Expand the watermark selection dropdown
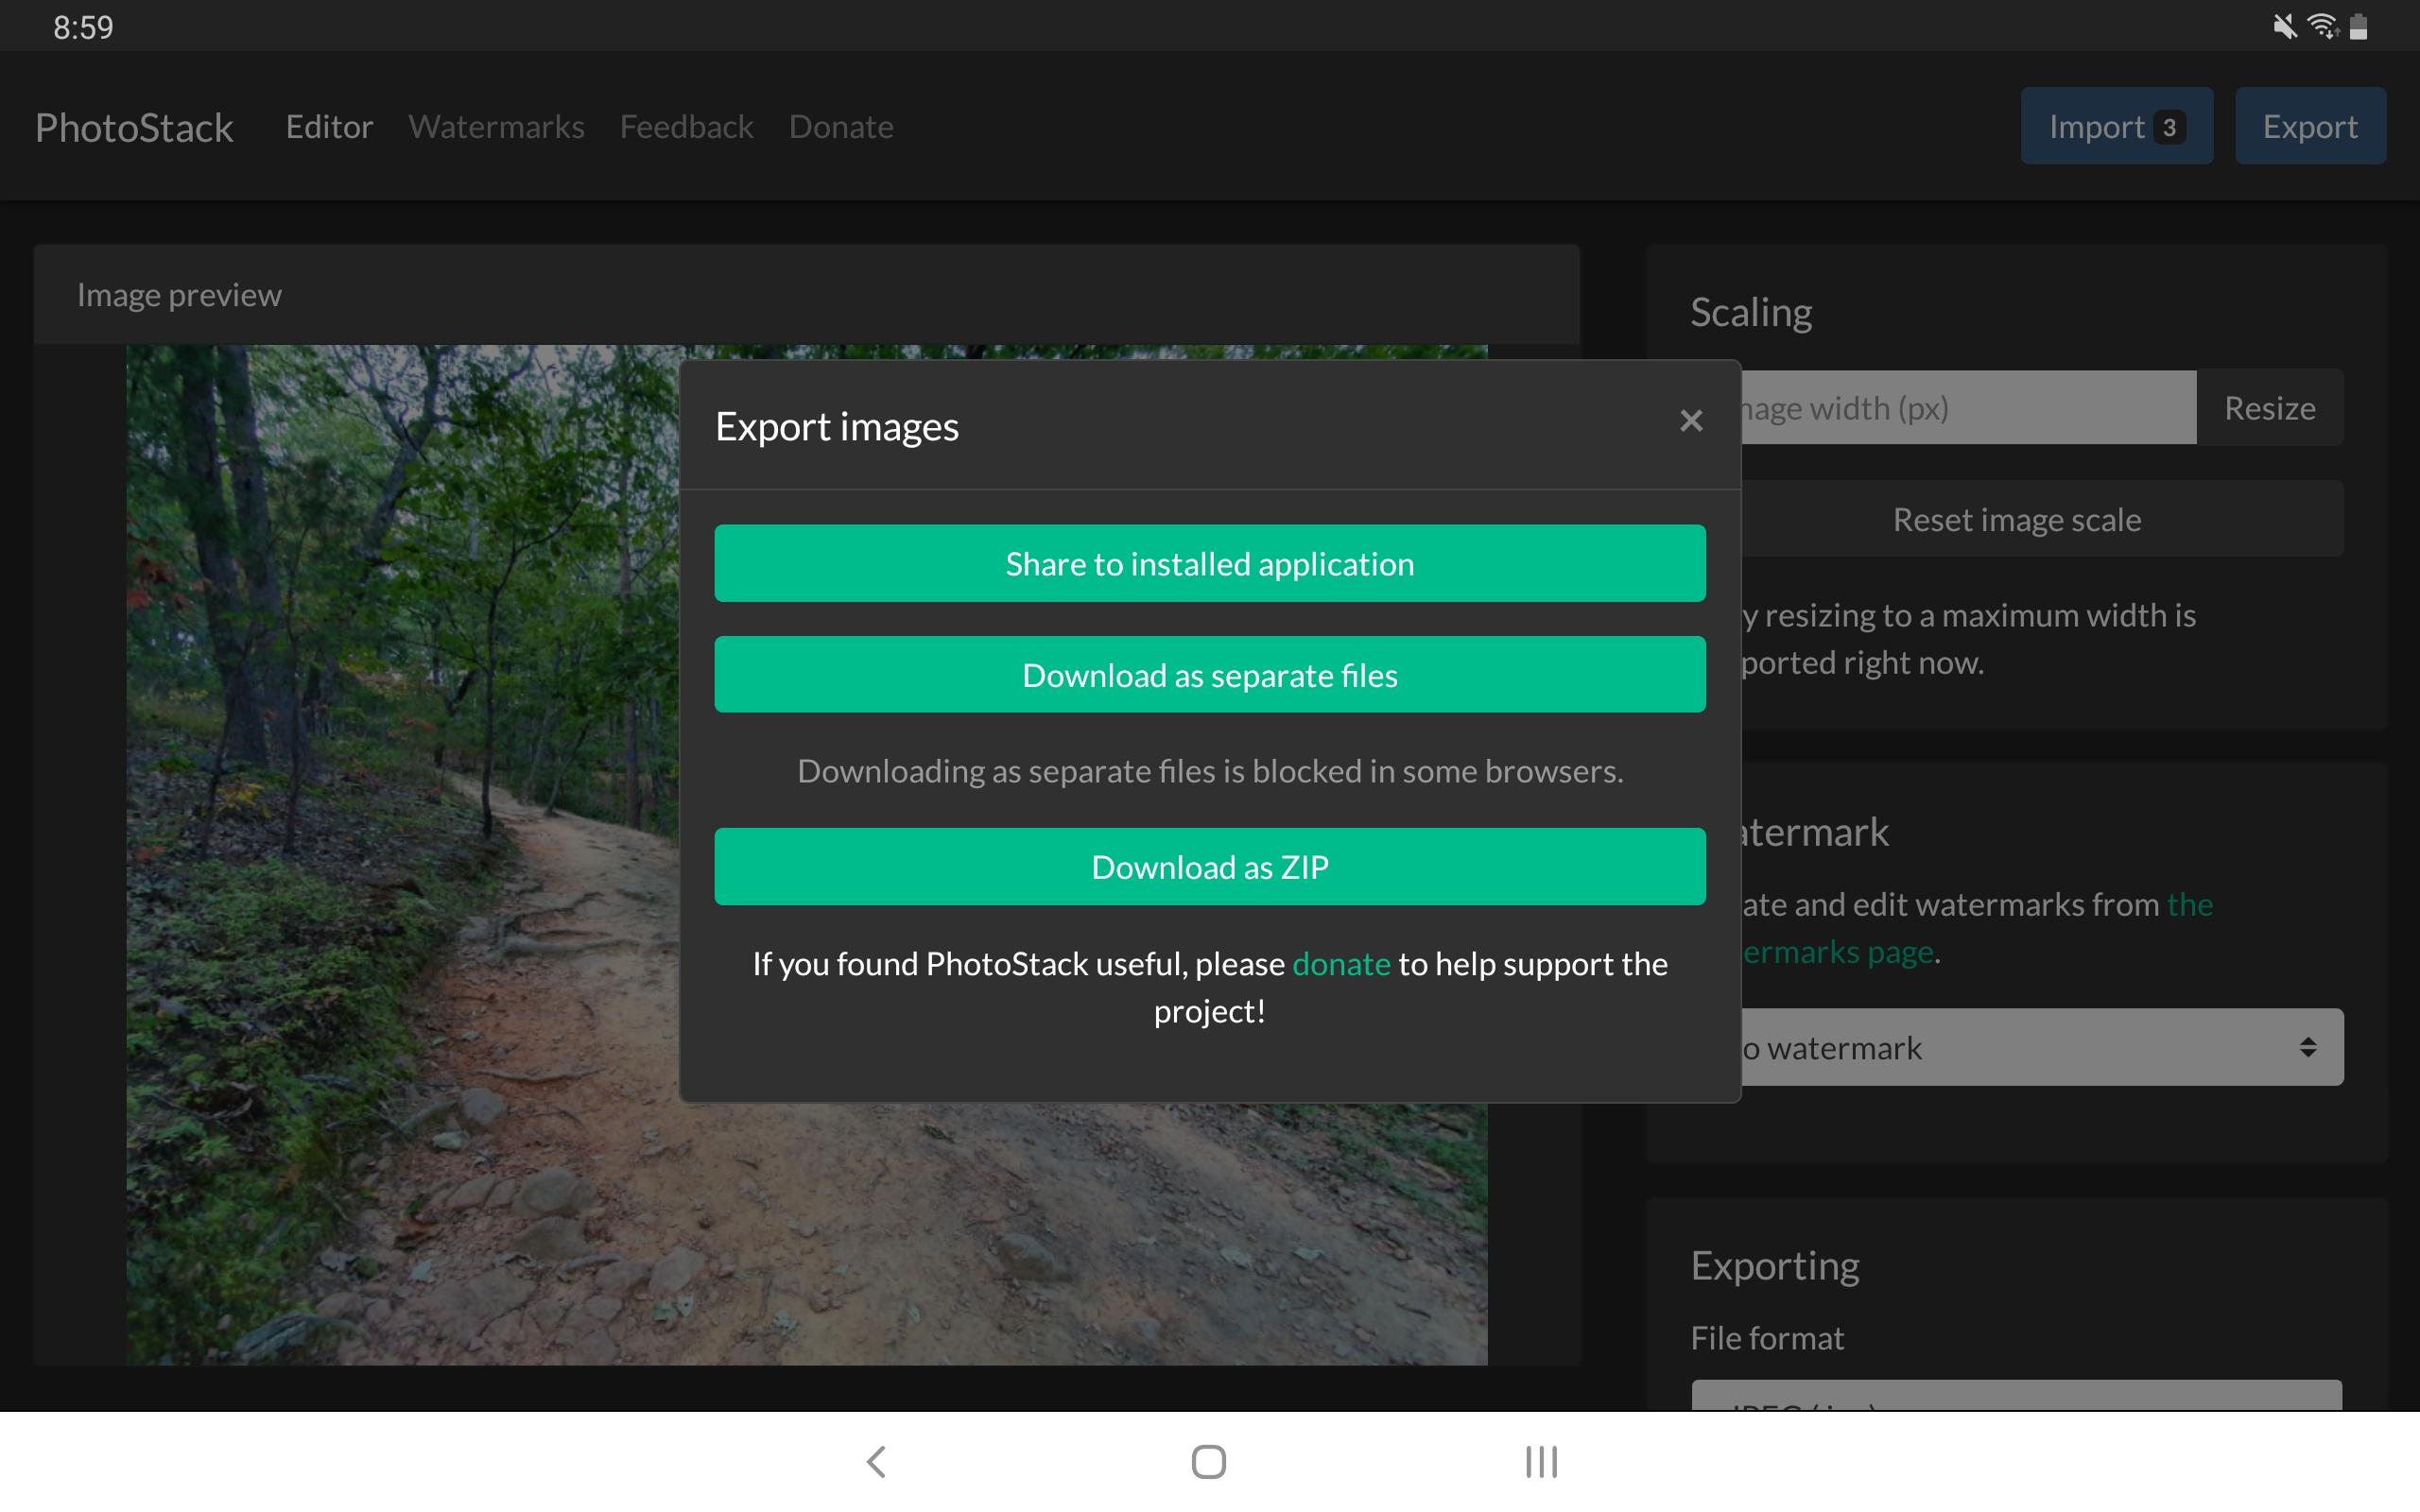Viewport: 2420px width, 1512px height. [2040, 1047]
